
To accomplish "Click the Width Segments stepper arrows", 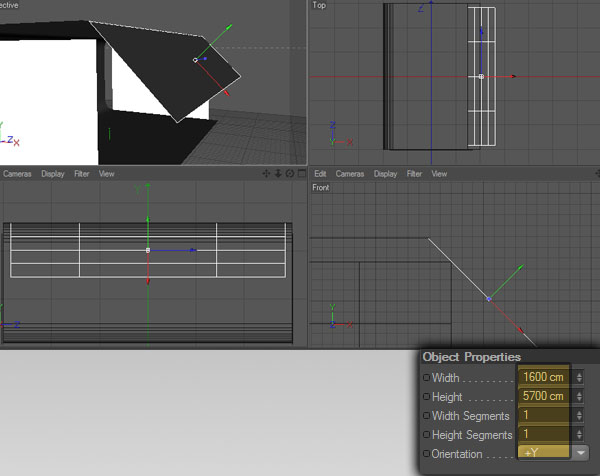I will click(579, 415).
